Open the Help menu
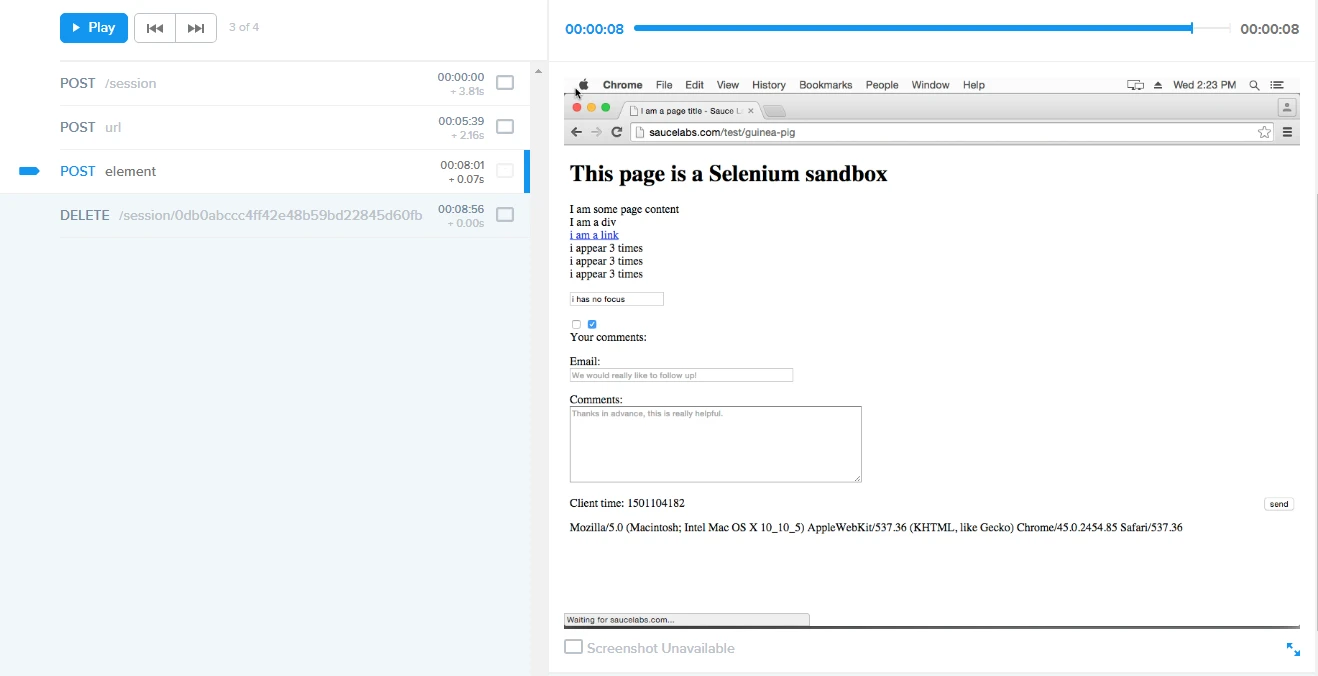The height and width of the screenshot is (676, 1318). coord(974,85)
